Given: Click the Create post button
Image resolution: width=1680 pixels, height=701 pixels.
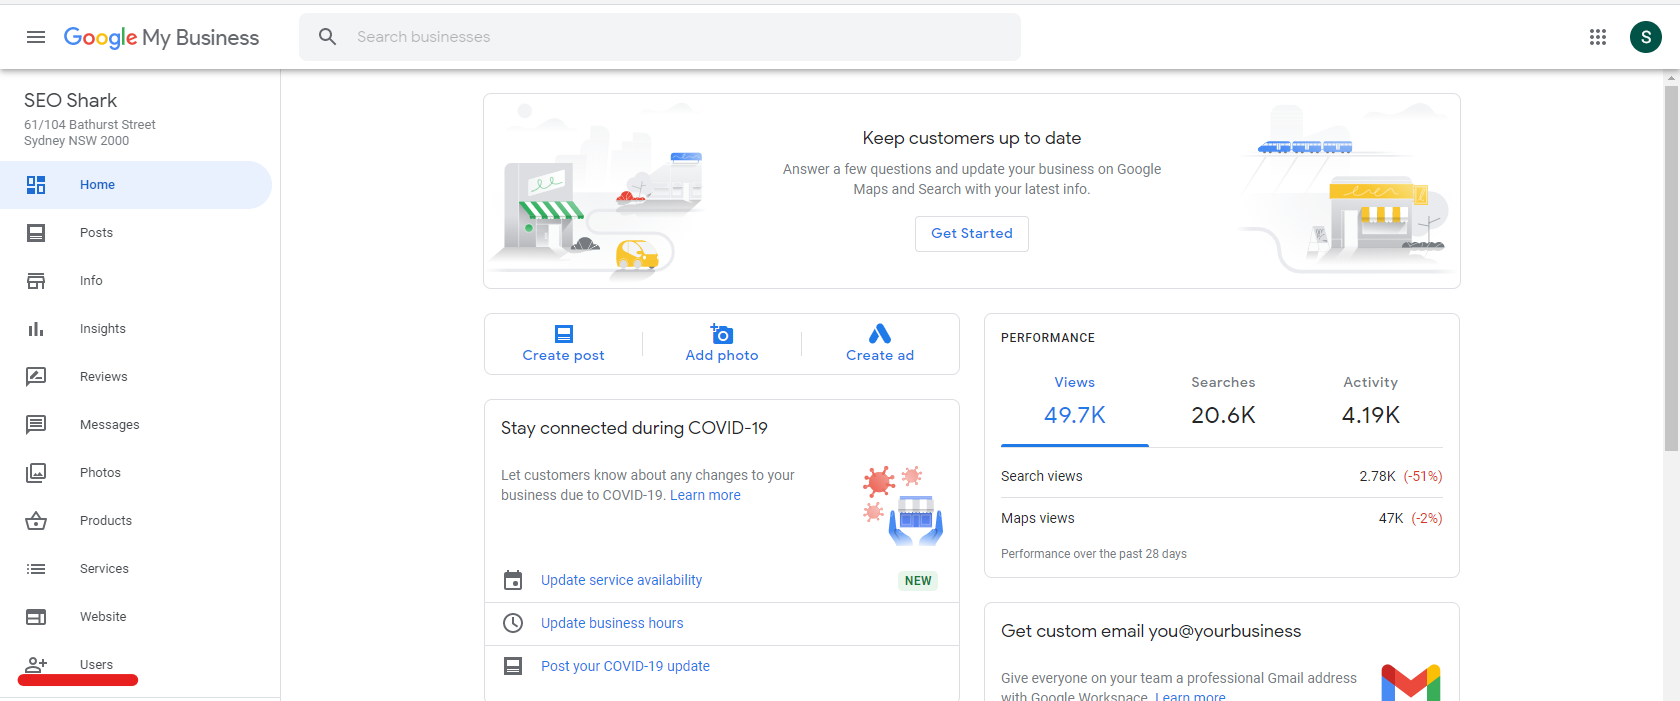Looking at the screenshot, I should (564, 343).
